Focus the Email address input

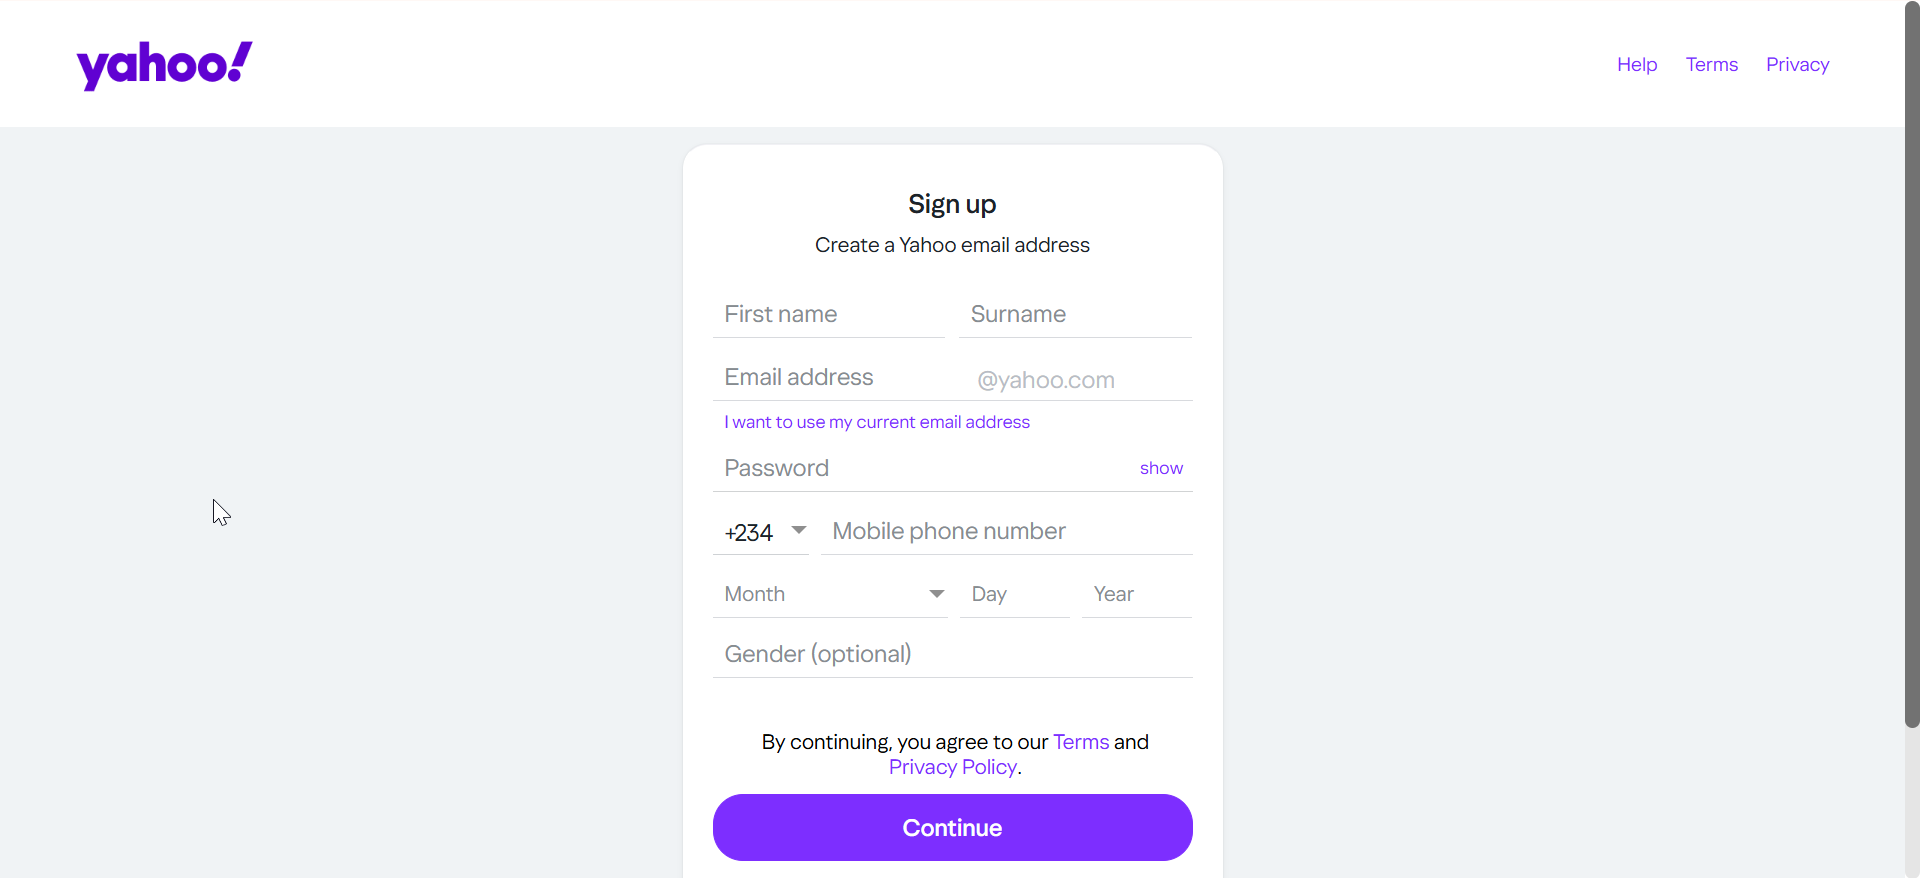click(x=840, y=378)
